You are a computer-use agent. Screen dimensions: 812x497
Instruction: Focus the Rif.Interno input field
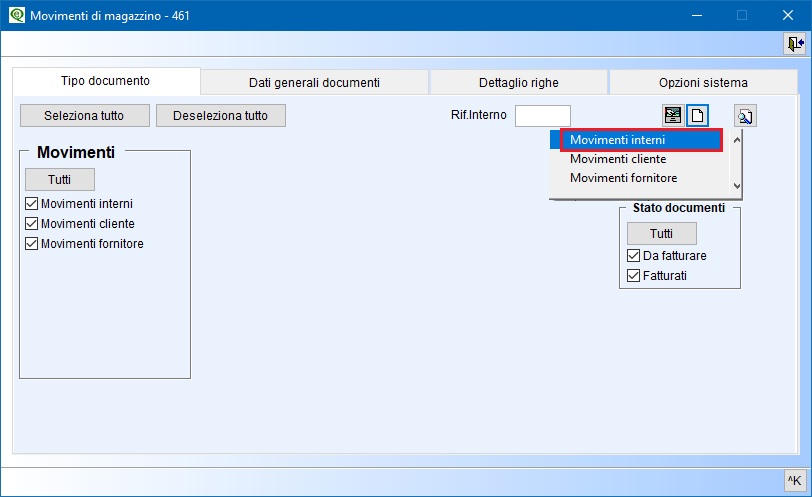coord(543,115)
